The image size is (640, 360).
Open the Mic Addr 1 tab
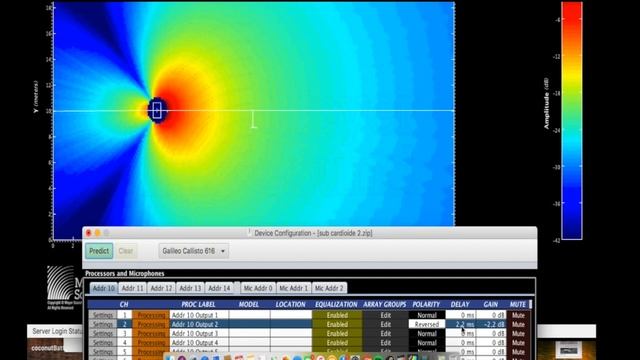[x=293, y=288]
